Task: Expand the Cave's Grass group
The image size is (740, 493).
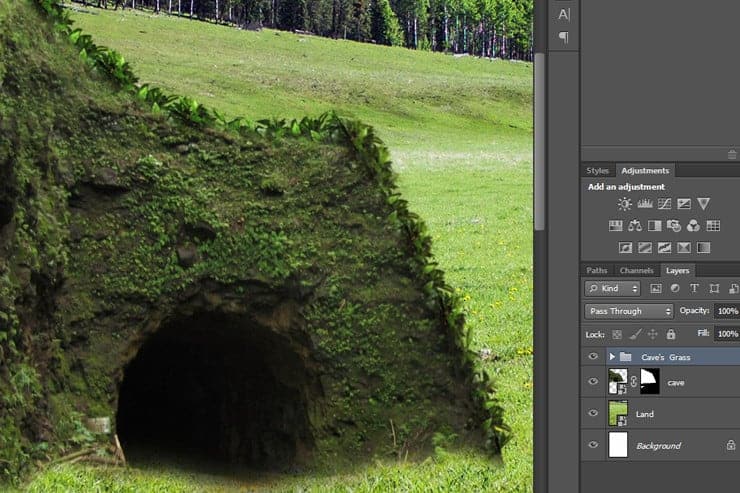Action: (x=612, y=357)
